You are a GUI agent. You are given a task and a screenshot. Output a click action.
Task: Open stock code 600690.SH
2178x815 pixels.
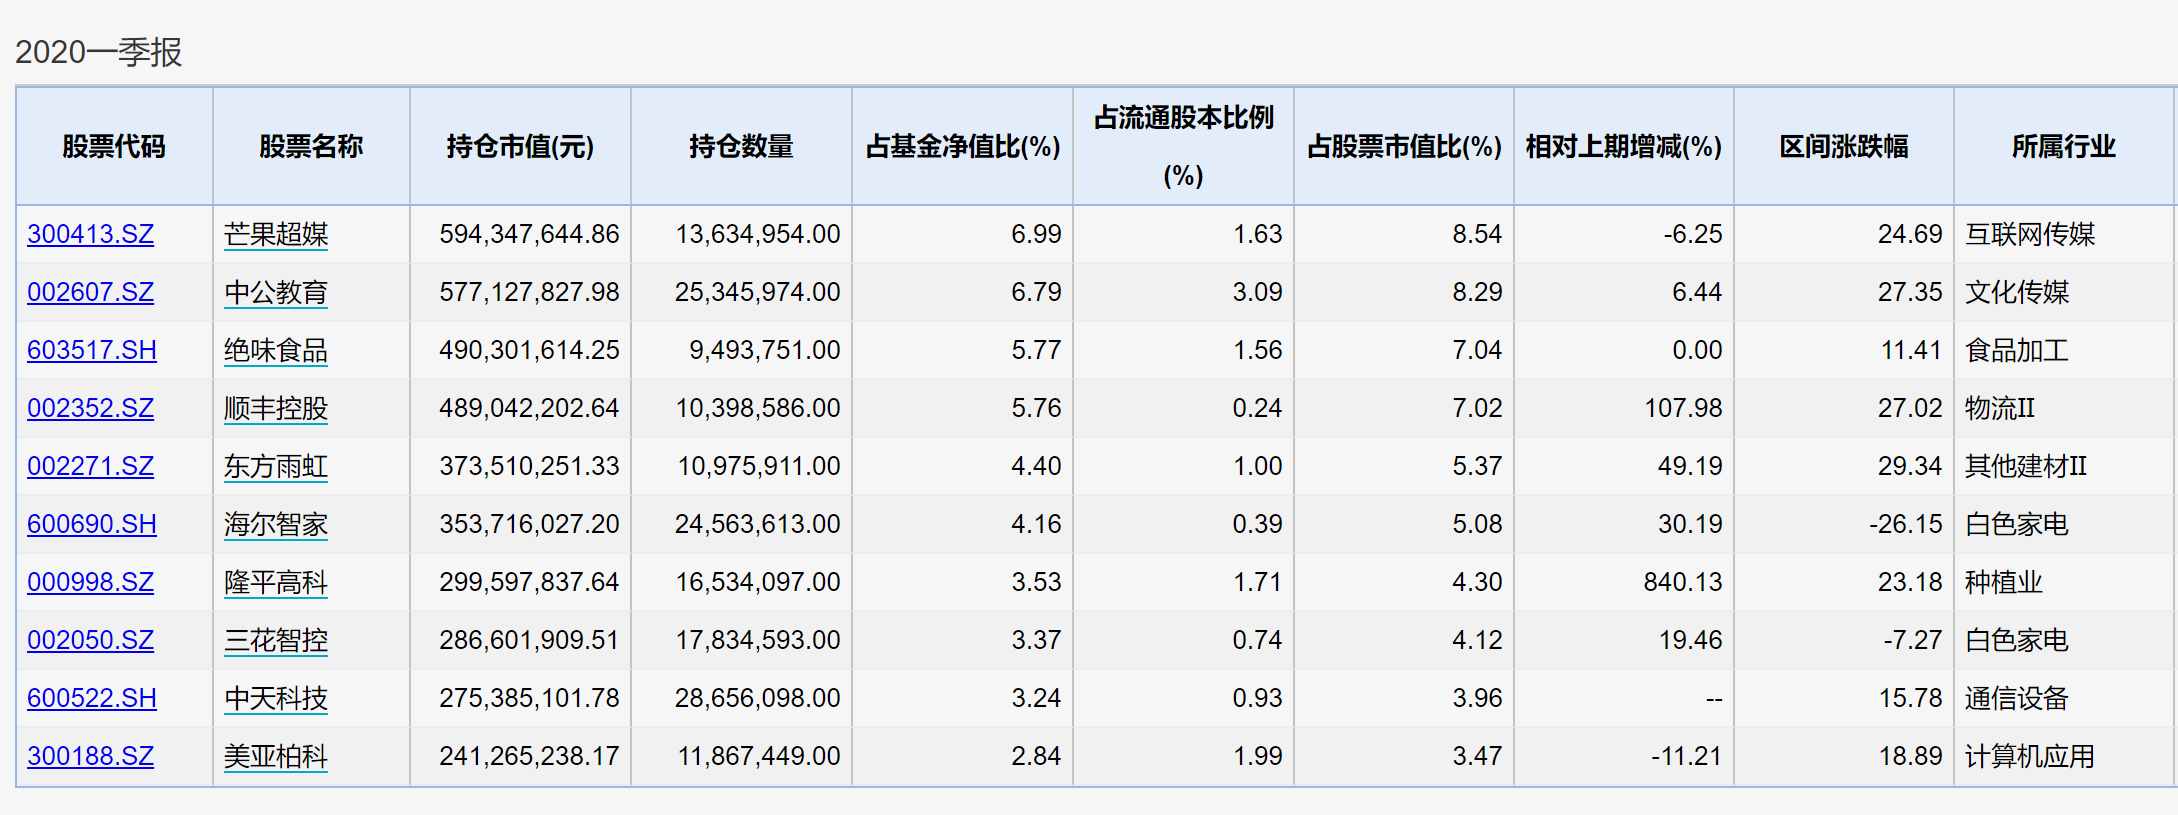point(92,524)
